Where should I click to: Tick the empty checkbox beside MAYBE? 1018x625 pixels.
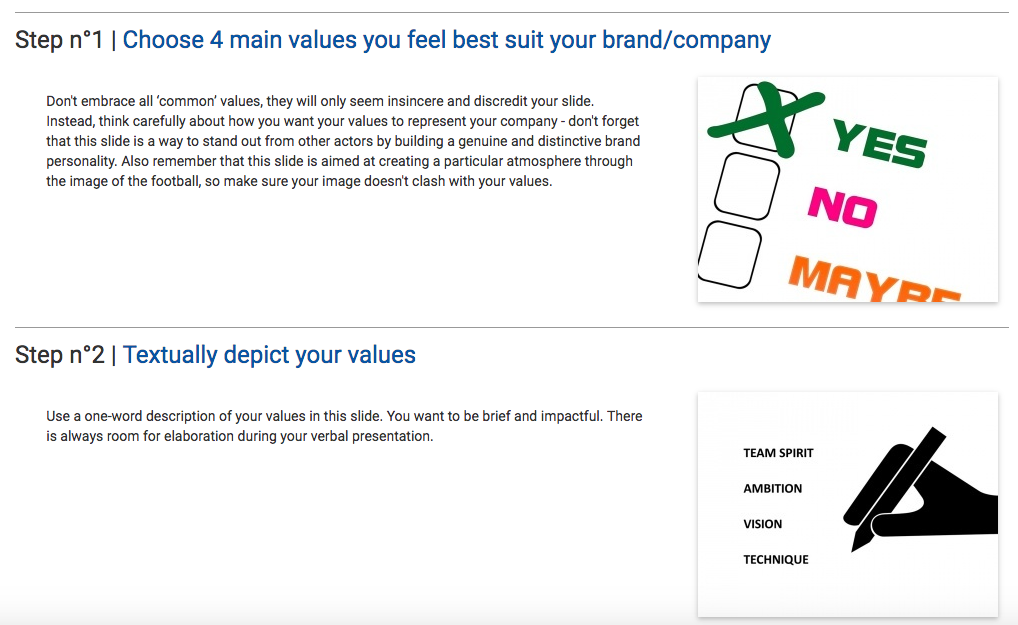click(x=730, y=254)
